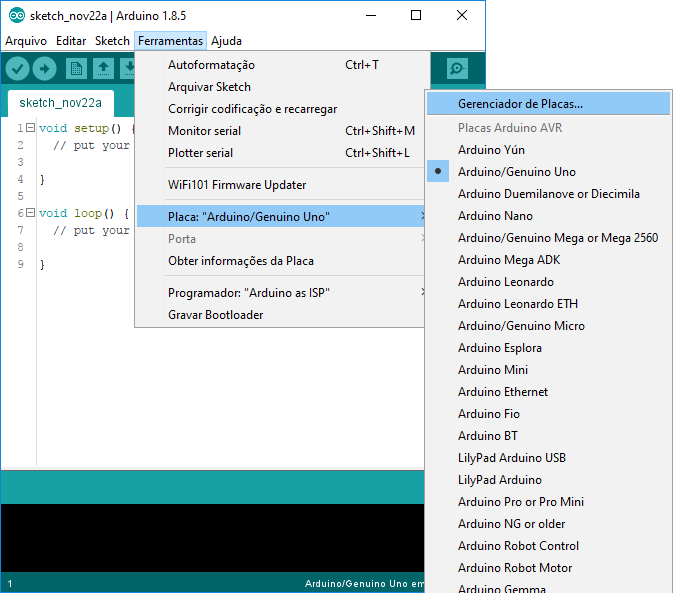Maximize the Arduino window

pos(416,15)
